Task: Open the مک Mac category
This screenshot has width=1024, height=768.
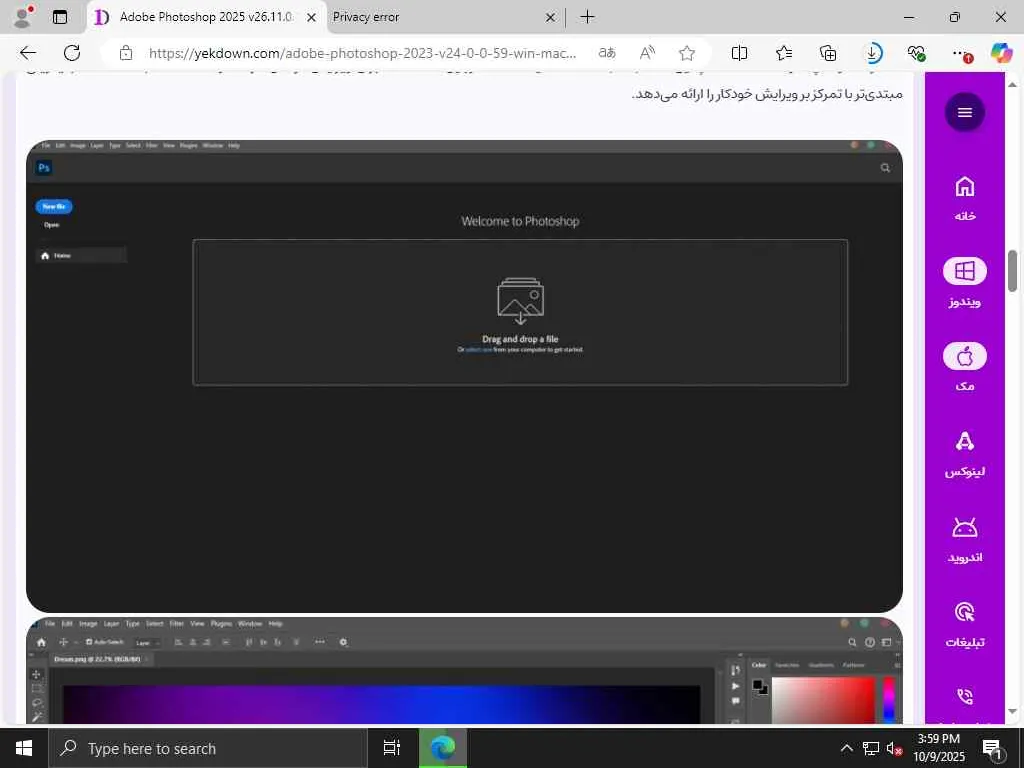Action: 965,368
